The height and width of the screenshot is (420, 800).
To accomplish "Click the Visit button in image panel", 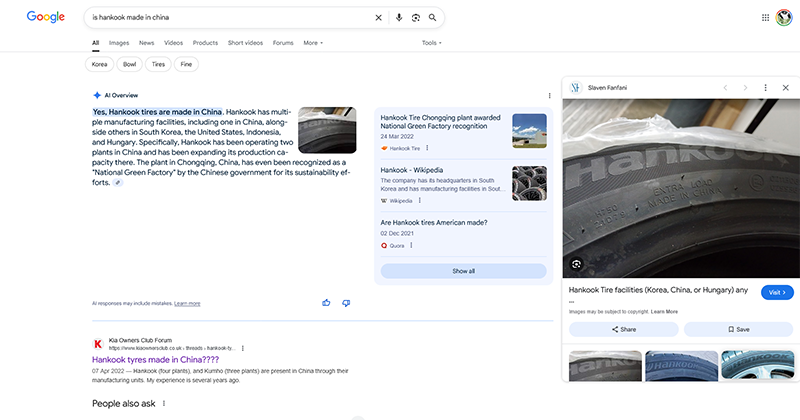I will point(777,292).
